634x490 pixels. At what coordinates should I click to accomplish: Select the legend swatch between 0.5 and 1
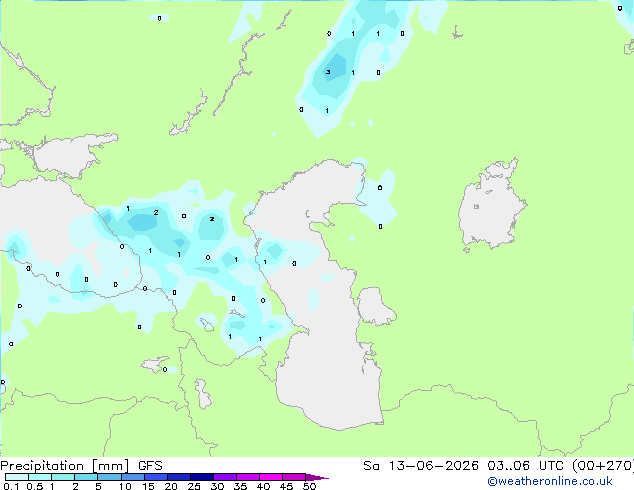coord(40,477)
